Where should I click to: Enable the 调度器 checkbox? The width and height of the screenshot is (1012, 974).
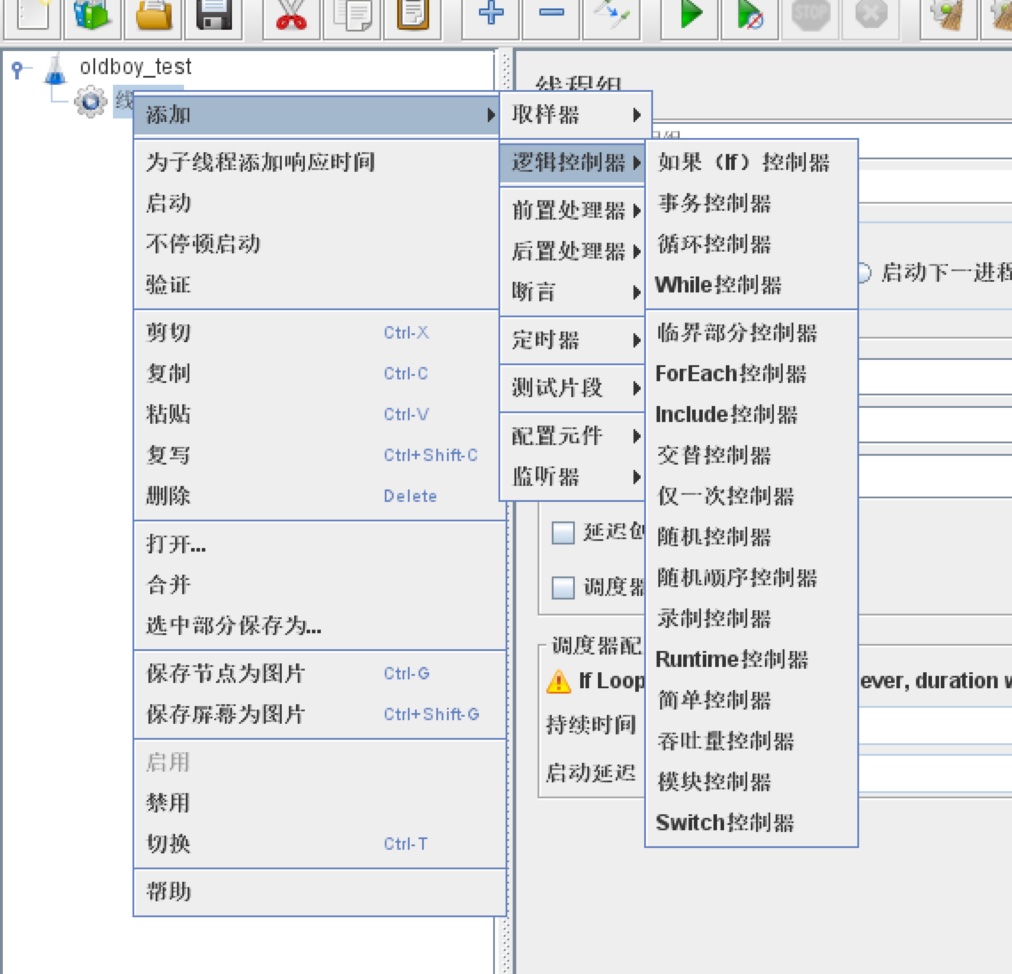click(x=563, y=587)
